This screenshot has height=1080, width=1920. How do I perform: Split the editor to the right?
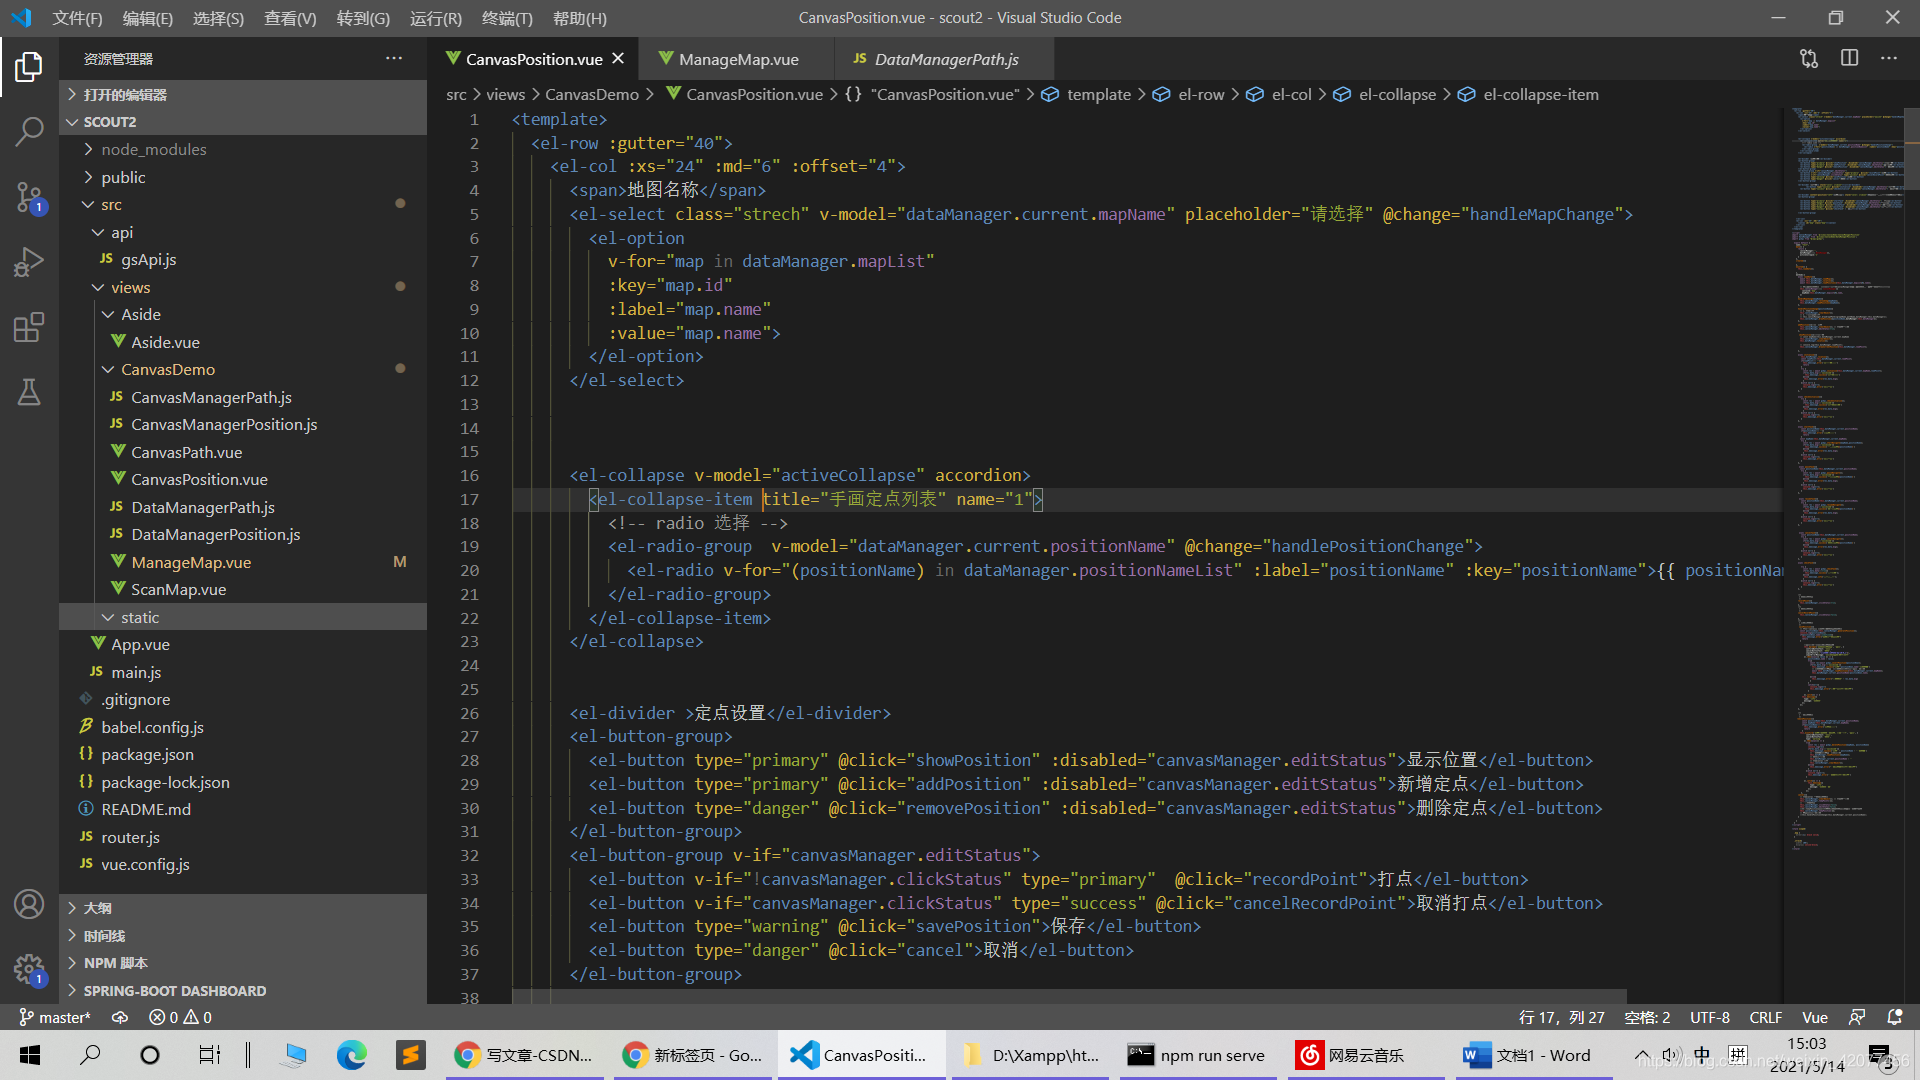click(x=1849, y=58)
